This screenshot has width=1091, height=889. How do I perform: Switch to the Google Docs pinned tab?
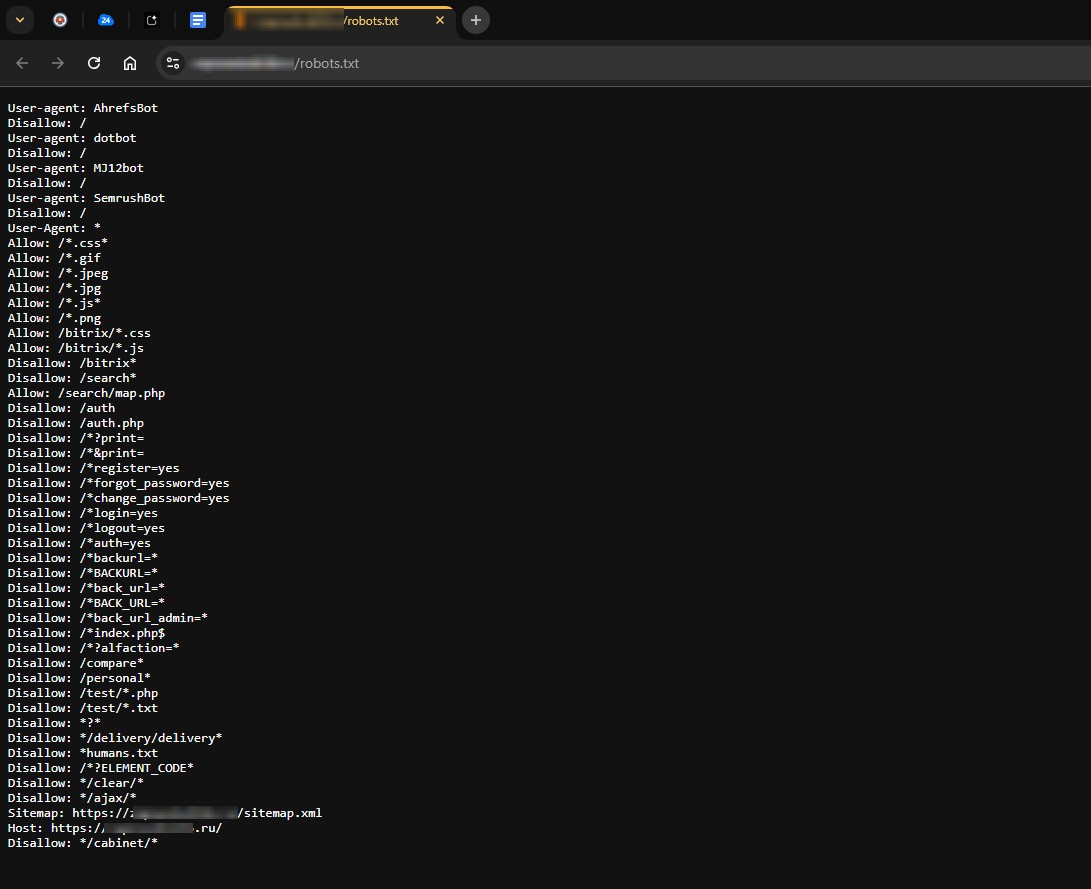click(198, 20)
